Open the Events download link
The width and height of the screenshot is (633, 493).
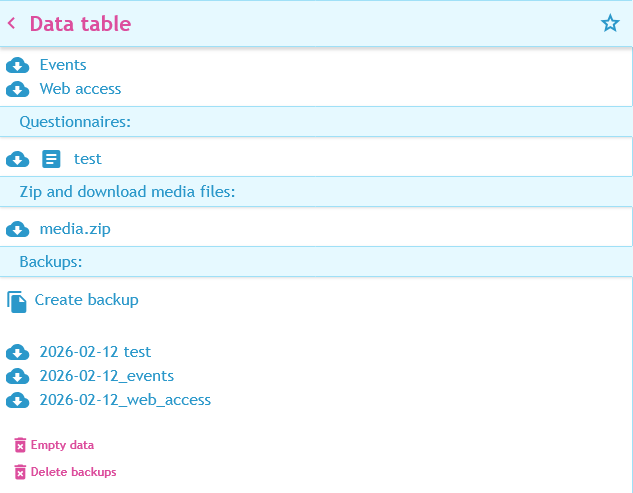pos(63,65)
